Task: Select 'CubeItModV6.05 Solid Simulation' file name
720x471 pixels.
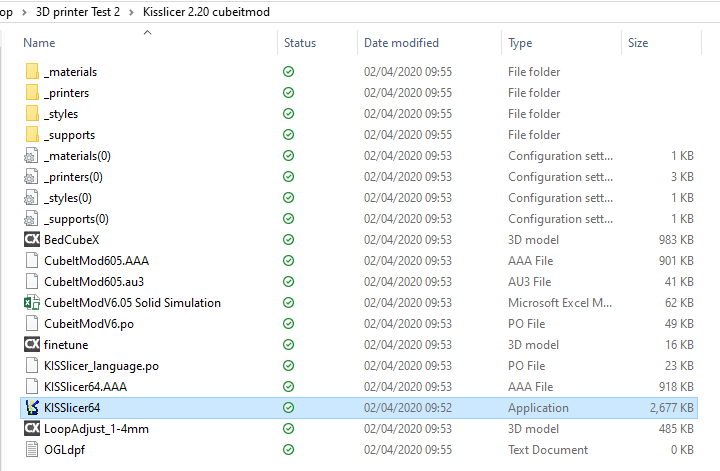Action: [132, 303]
